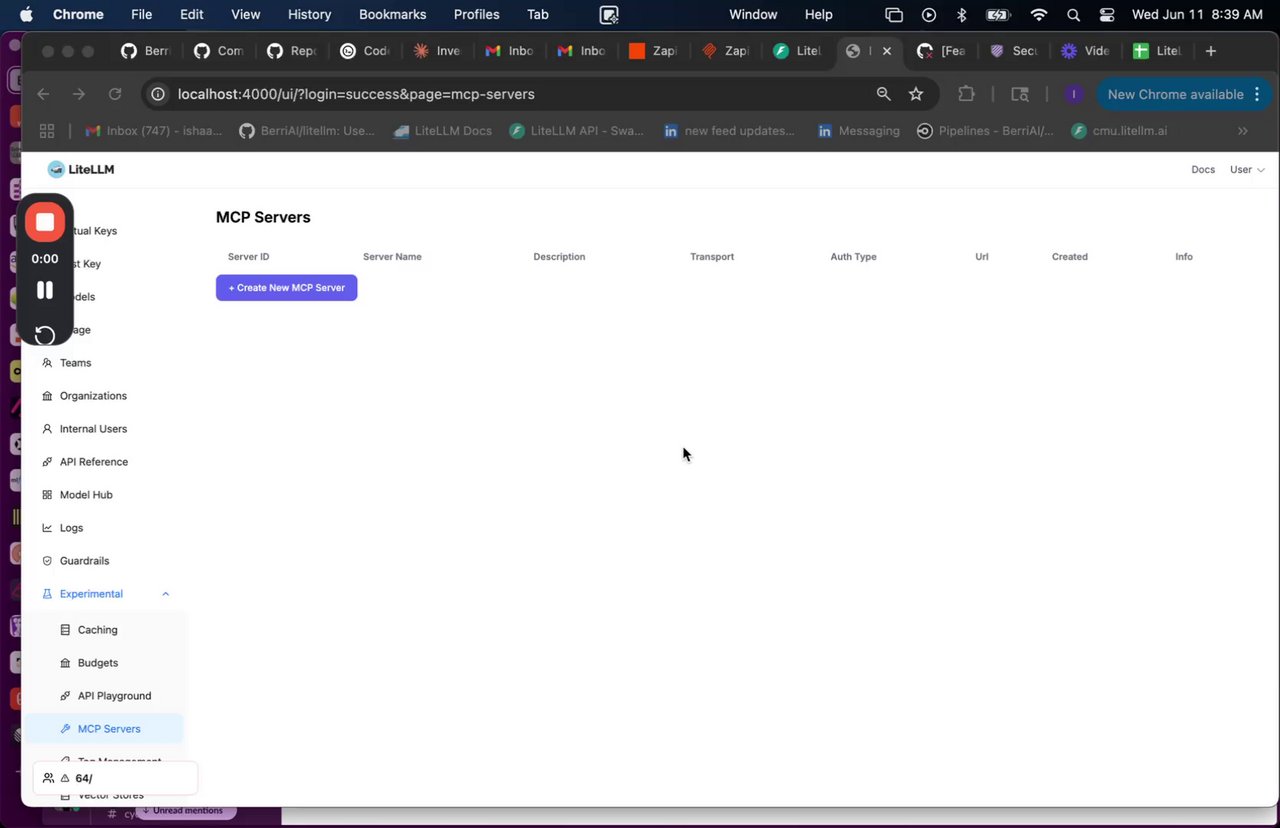Restart the recording with the circular arrow
Viewport: 1280px width, 828px height.
(x=45, y=335)
